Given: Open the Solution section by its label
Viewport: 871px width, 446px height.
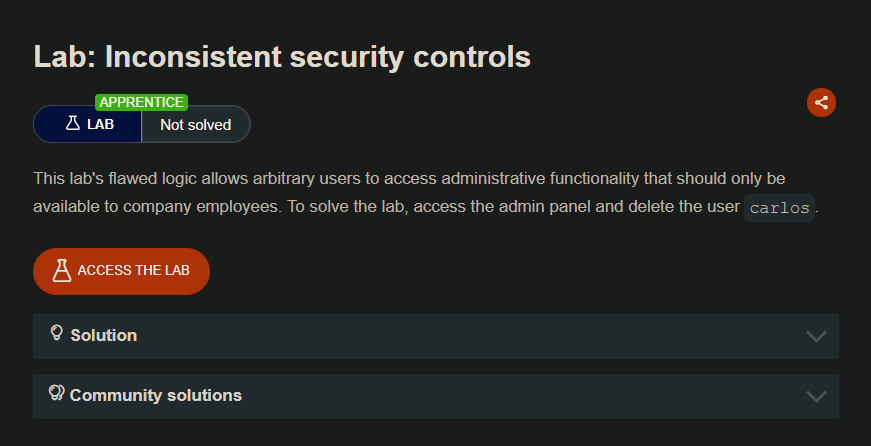Looking at the screenshot, I should [x=103, y=335].
